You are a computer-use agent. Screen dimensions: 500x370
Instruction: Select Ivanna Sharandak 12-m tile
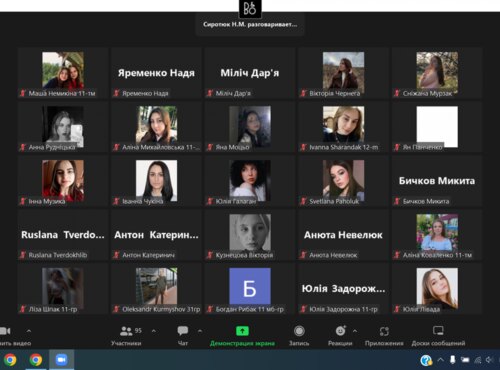point(343,127)
